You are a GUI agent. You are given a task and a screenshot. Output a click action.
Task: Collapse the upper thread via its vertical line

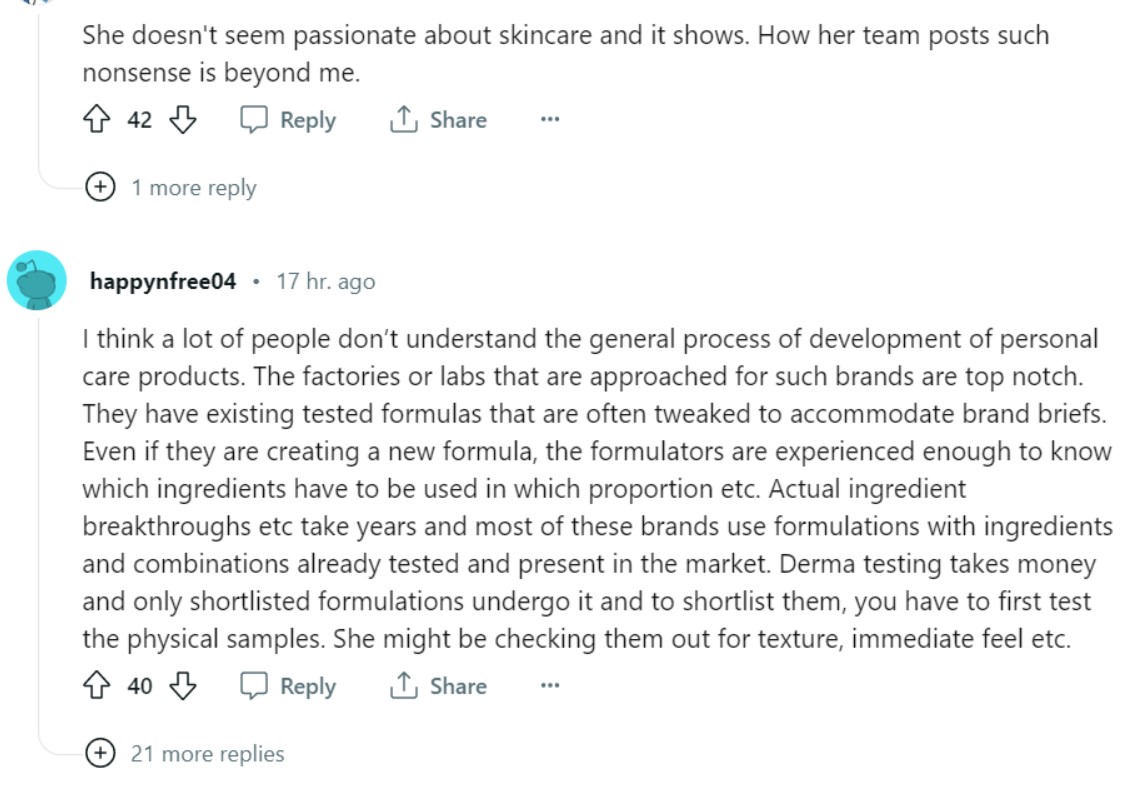pyautogui.click(x=38, y=88)
